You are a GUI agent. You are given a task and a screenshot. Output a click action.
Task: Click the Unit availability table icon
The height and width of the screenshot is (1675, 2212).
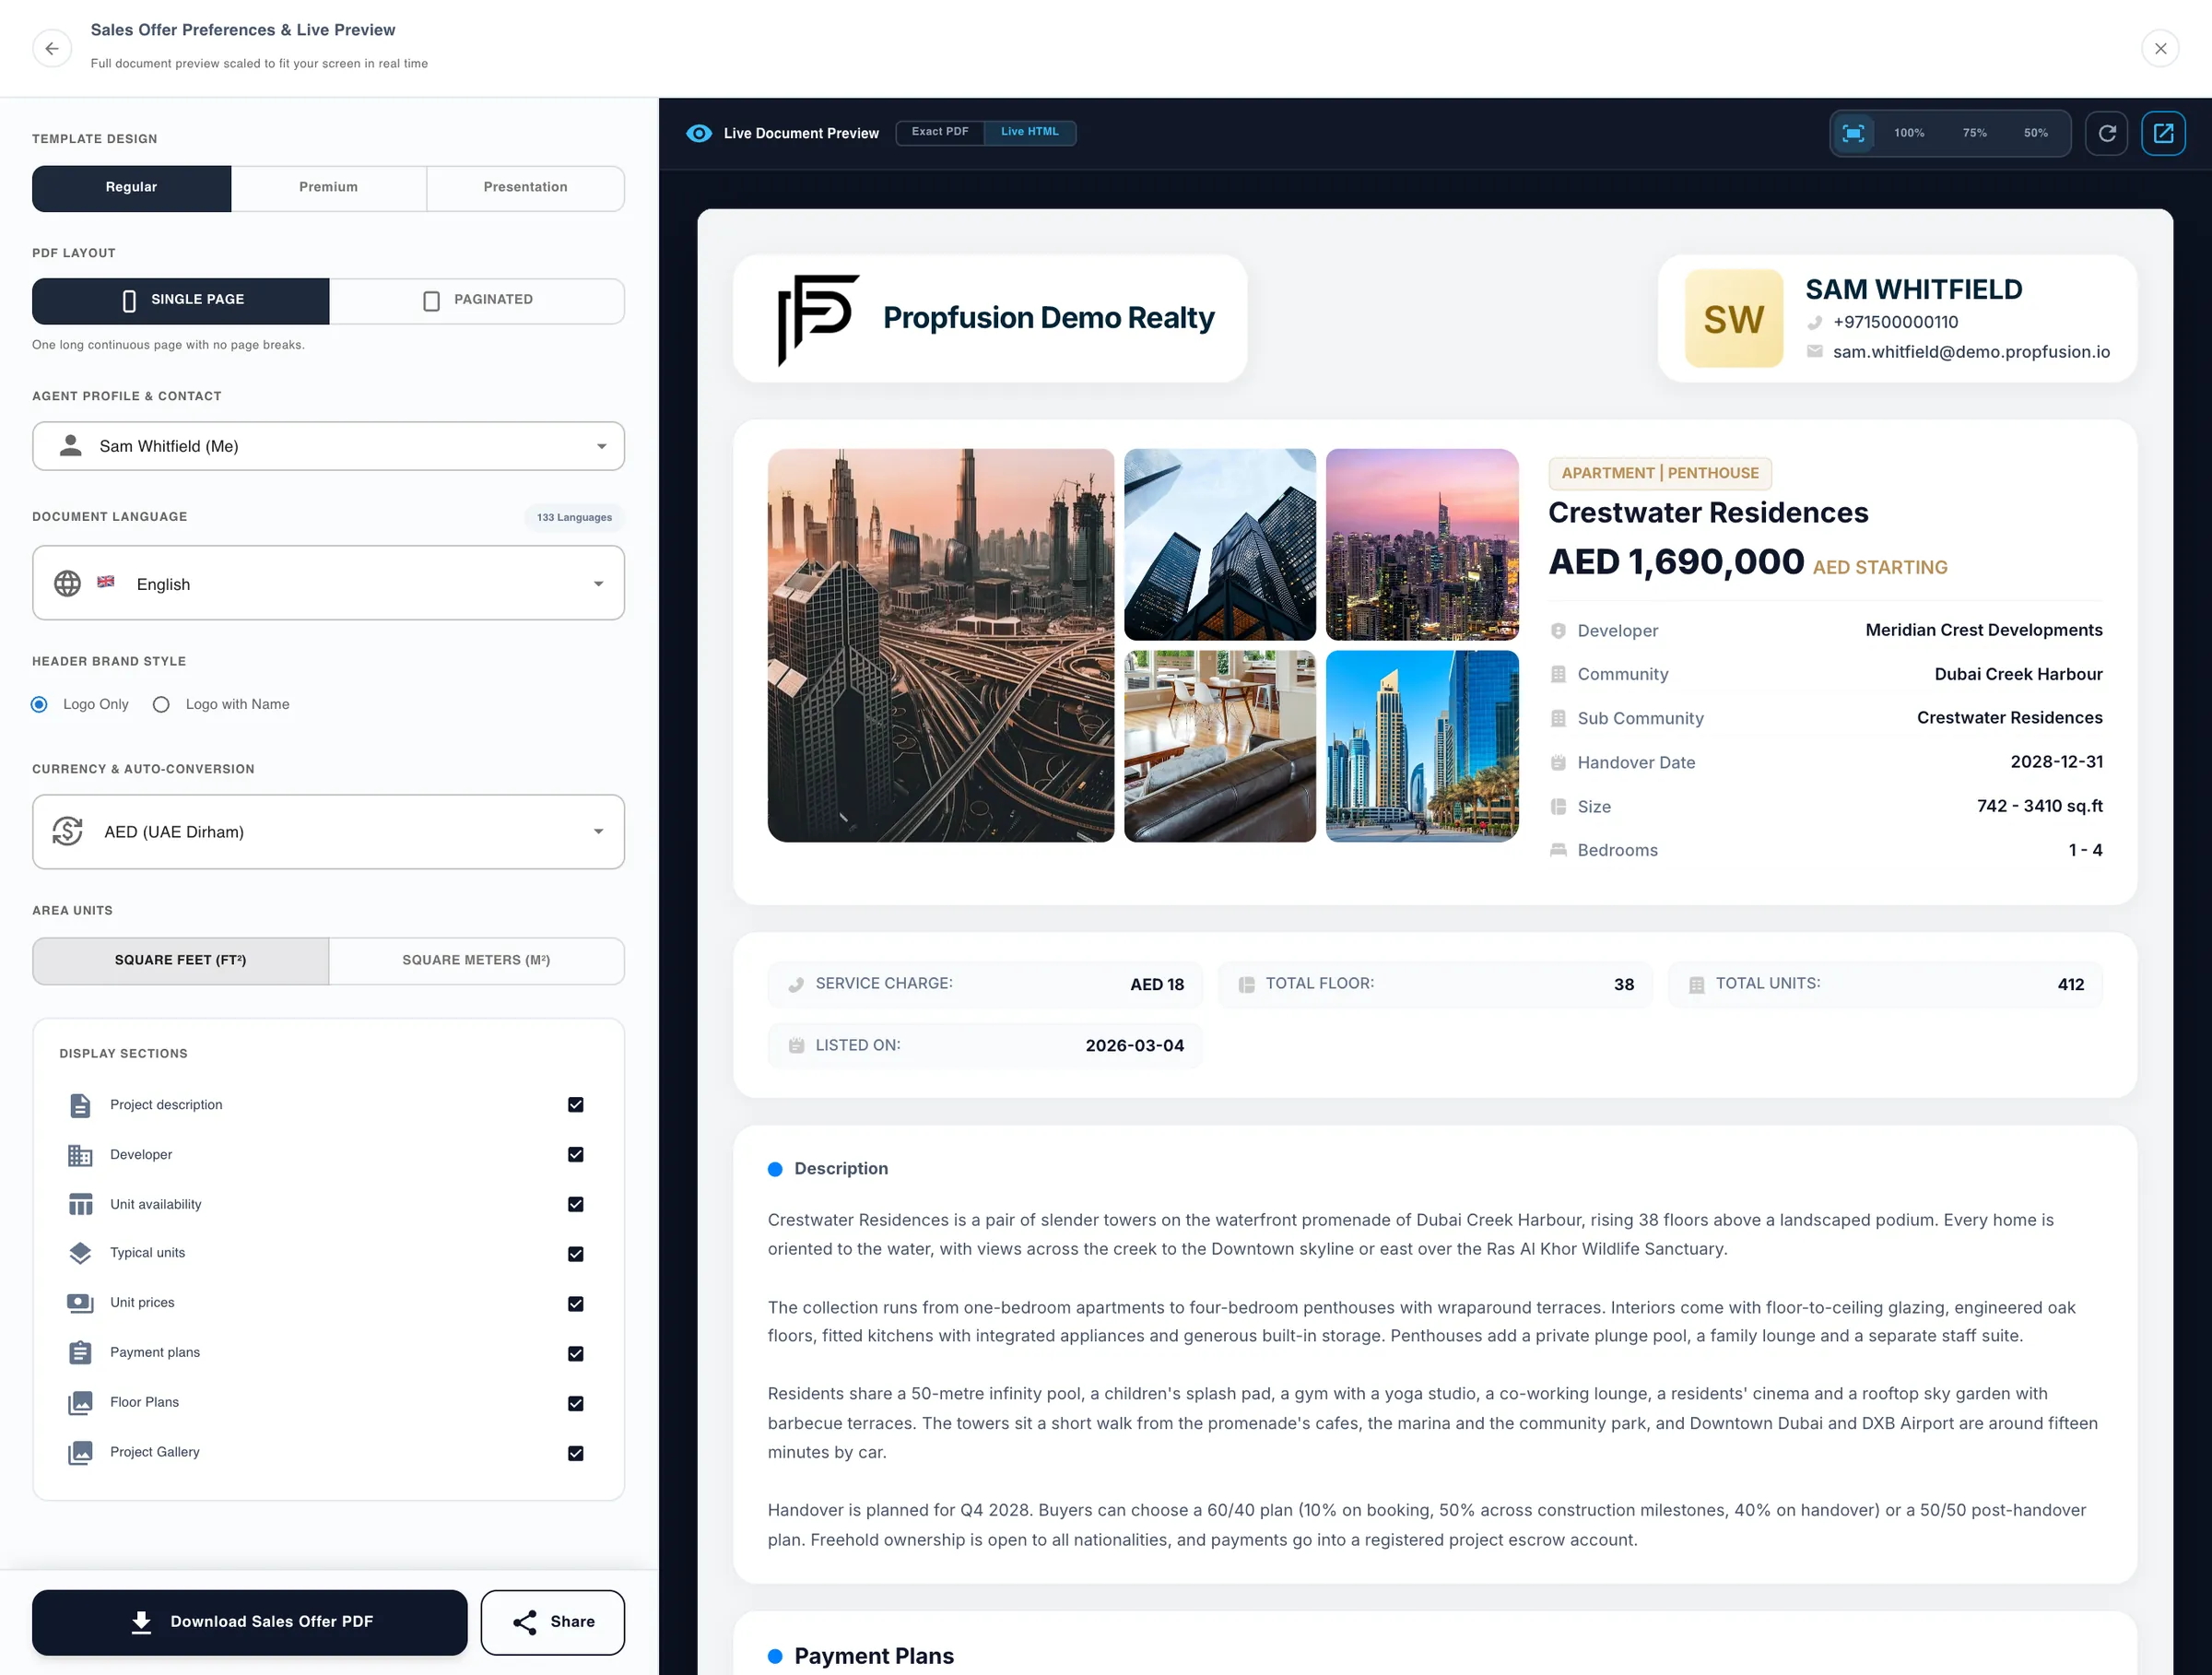80,1204
